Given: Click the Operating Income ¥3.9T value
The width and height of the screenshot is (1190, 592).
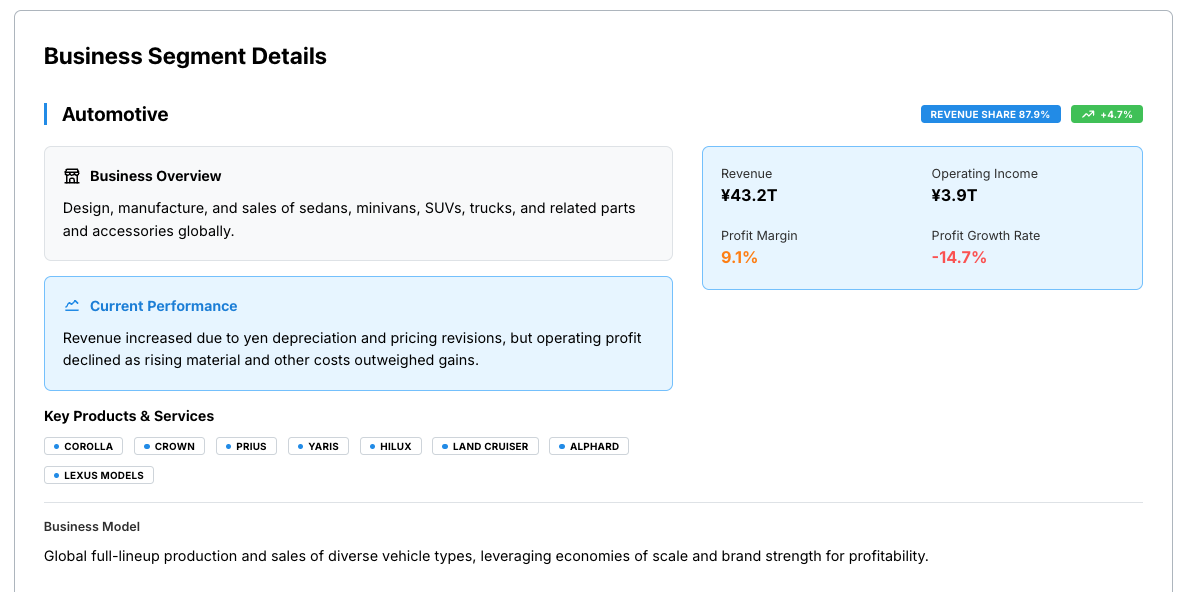Looking at the screenshot, I should 954,196.
